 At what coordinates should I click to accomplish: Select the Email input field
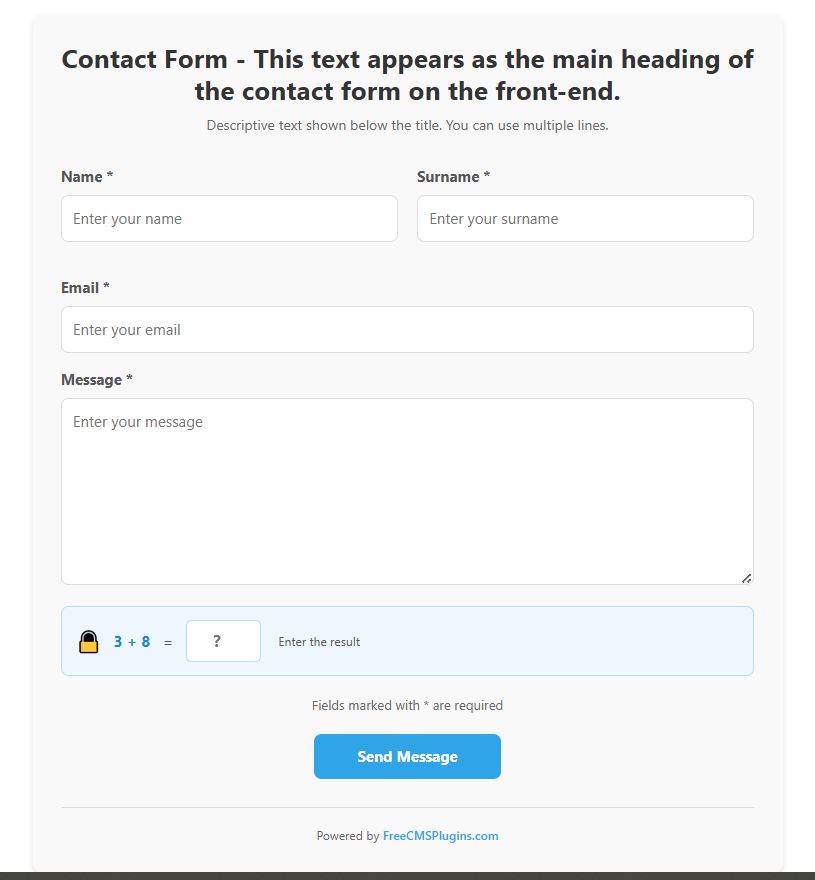click(407, 329)
